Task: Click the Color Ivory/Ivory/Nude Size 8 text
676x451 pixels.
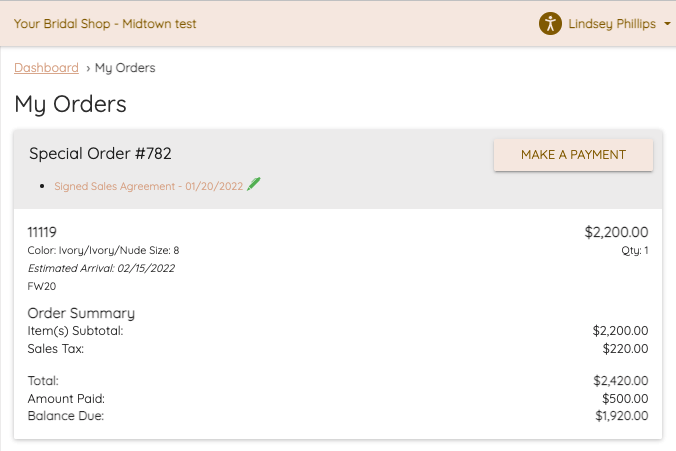Action: coord(103,251)
